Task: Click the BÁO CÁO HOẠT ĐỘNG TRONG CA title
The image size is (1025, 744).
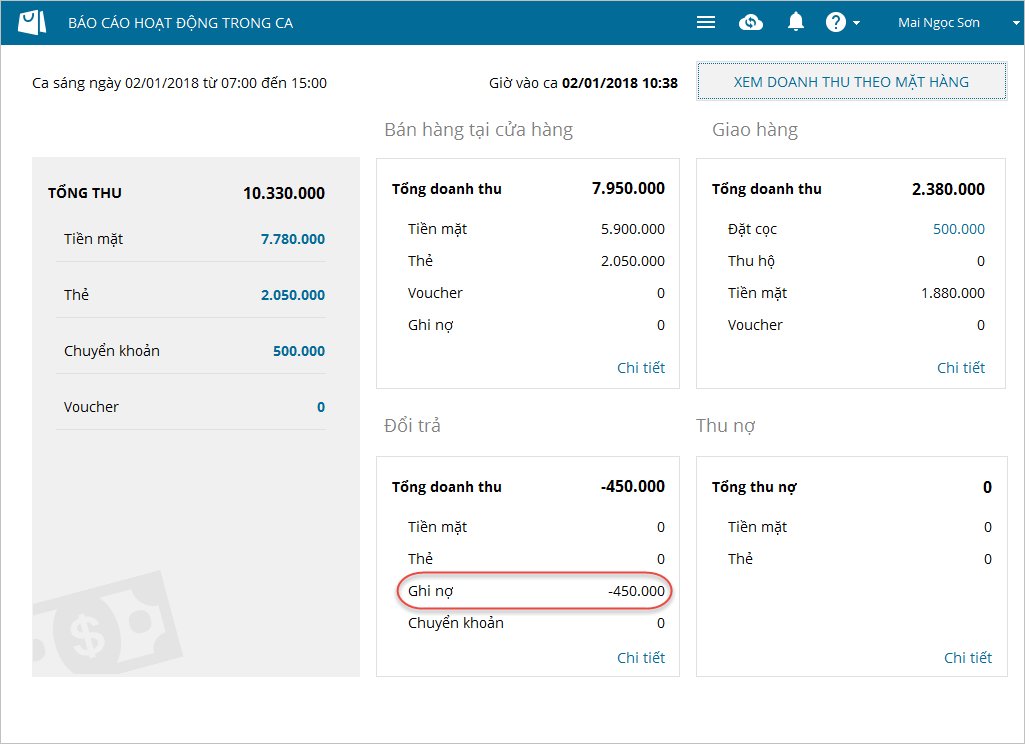Action: click(x=181, y=22)
